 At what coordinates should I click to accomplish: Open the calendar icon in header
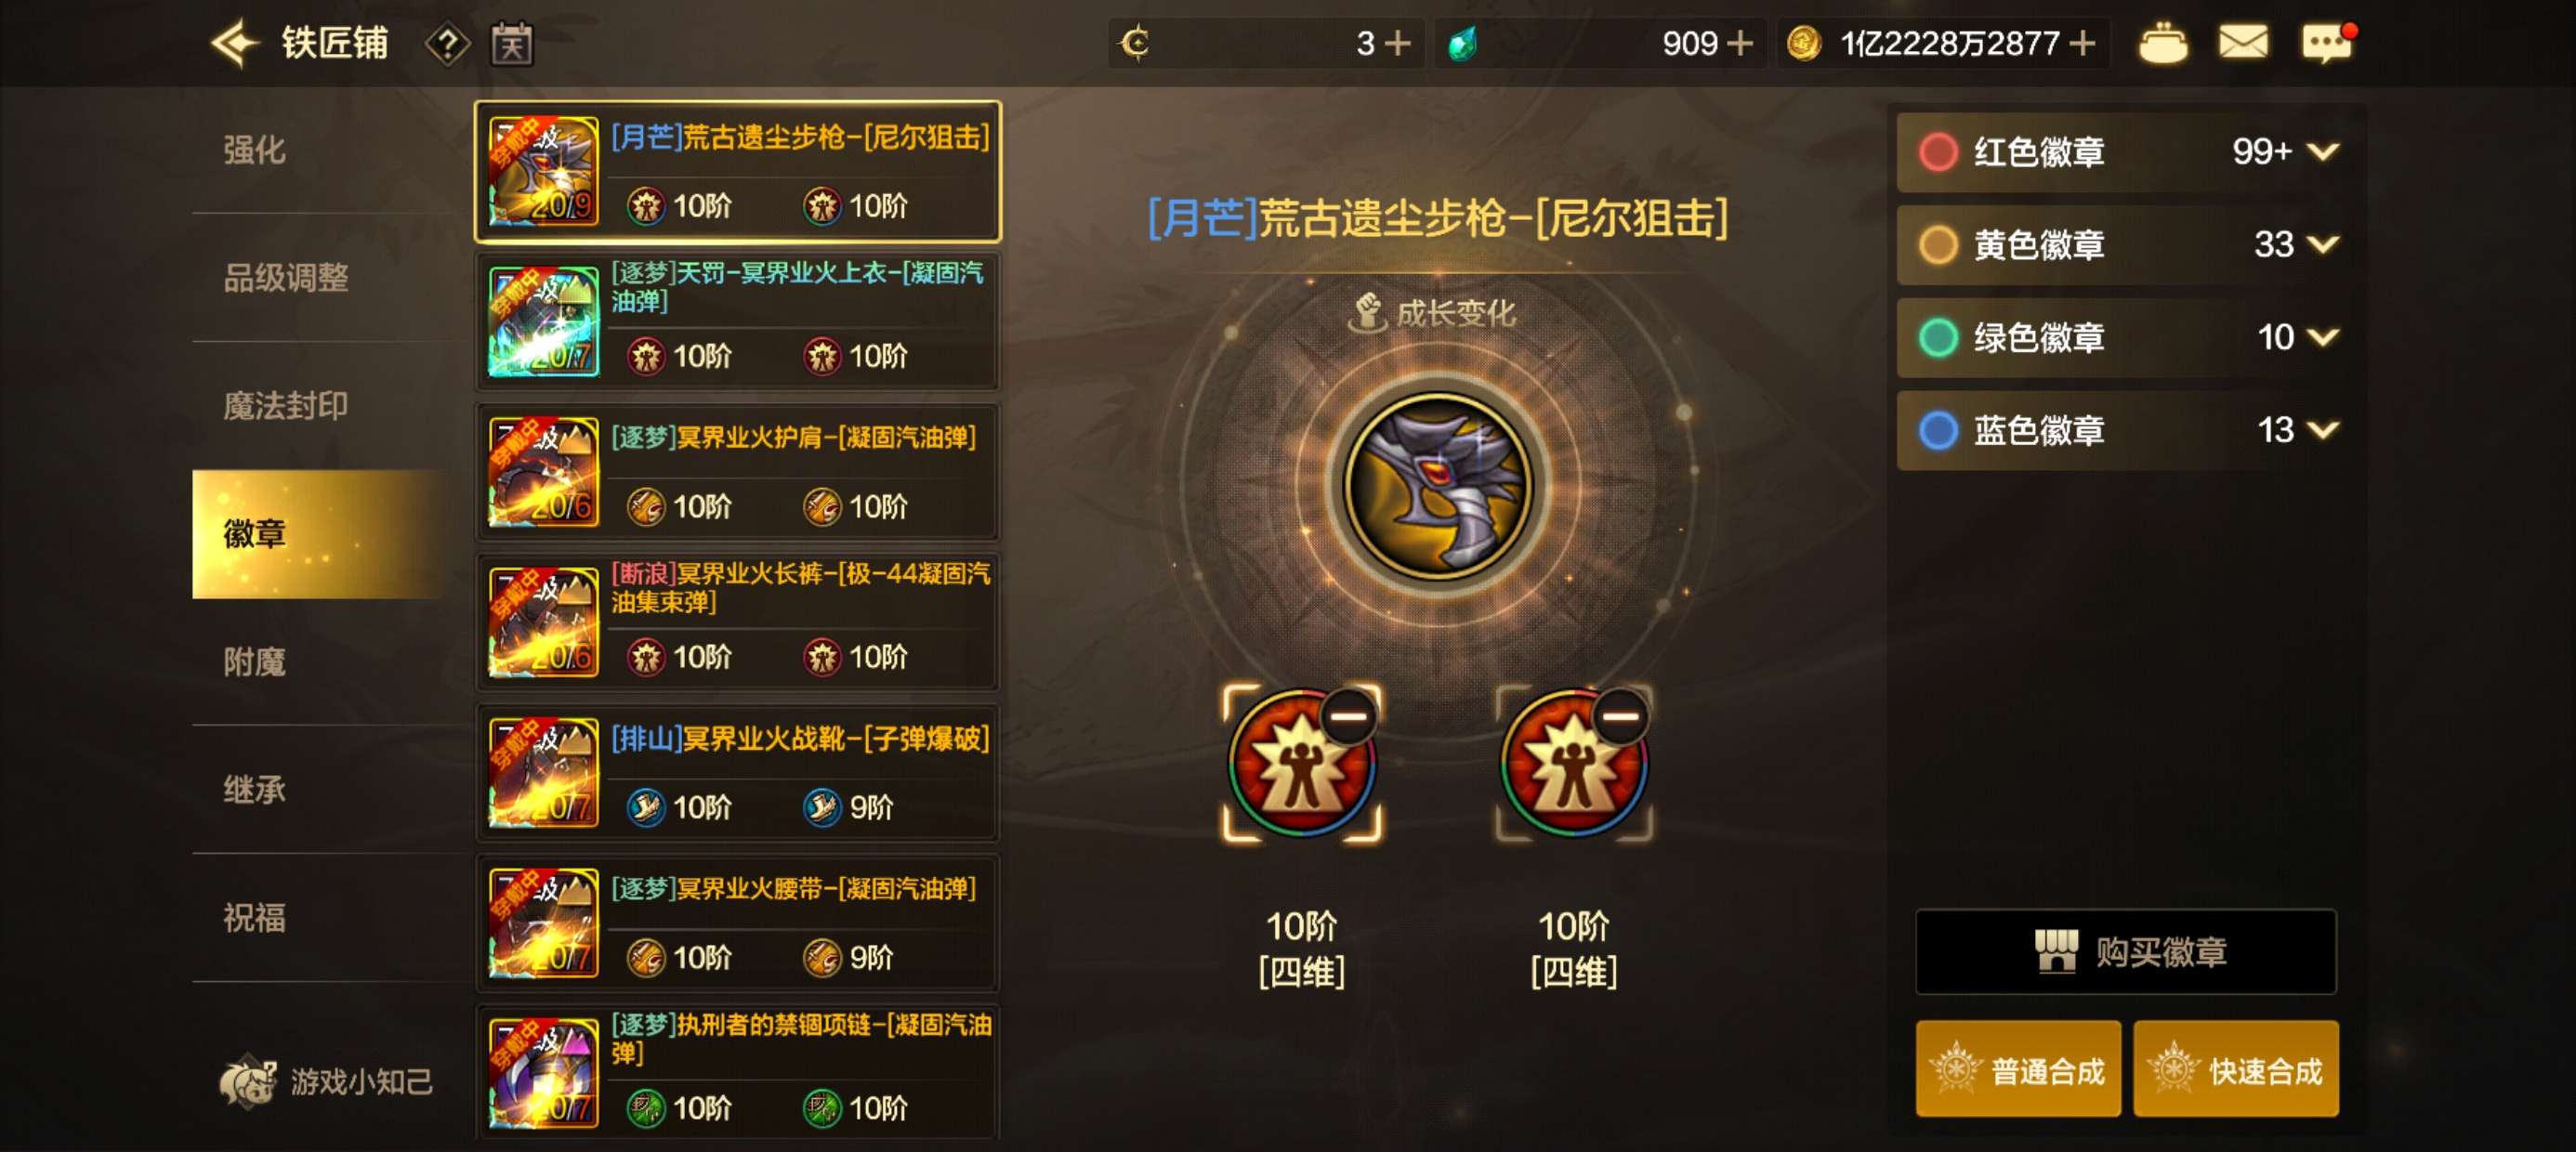pyautogui.click(x=512, y=44)
